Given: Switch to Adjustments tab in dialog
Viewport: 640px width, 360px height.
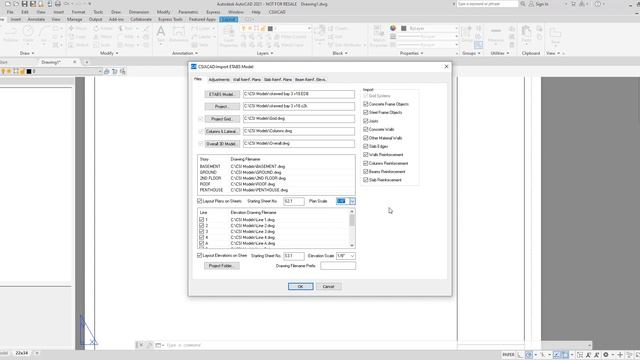Looking at the screenshot, I should coord(219,80).
